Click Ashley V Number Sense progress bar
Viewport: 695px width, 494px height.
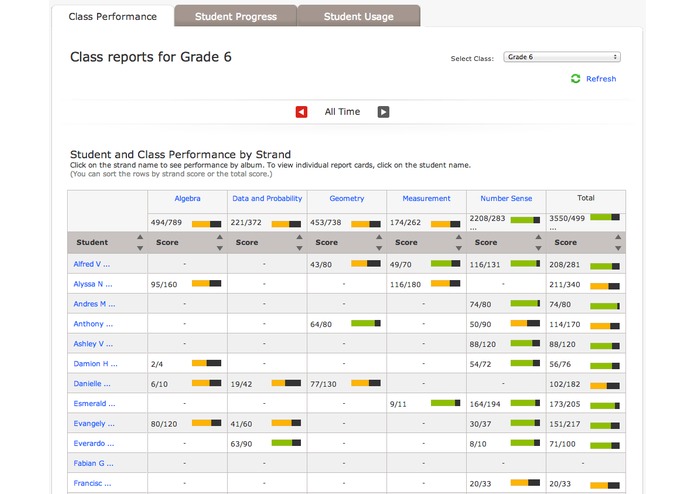click(x=525, y=343)
